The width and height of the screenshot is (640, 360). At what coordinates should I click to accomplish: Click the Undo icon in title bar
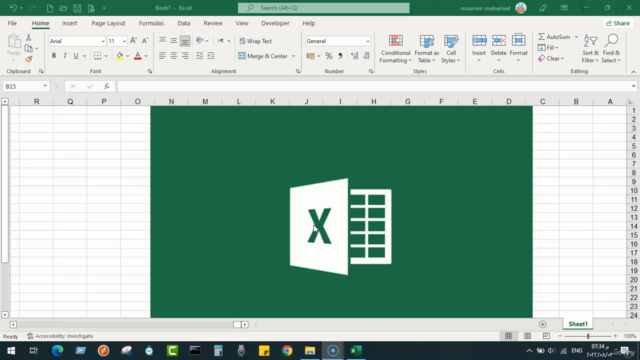[13, 8]
